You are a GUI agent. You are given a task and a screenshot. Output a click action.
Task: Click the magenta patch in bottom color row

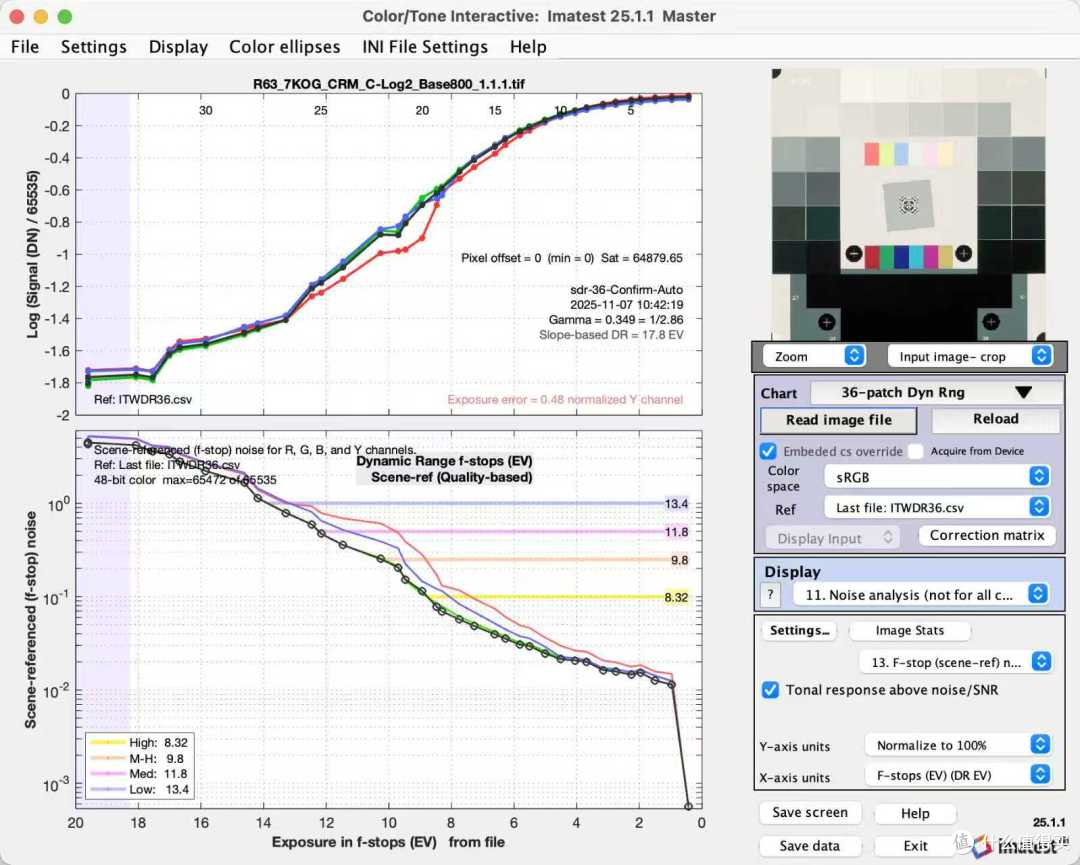(x=931, y=258)
